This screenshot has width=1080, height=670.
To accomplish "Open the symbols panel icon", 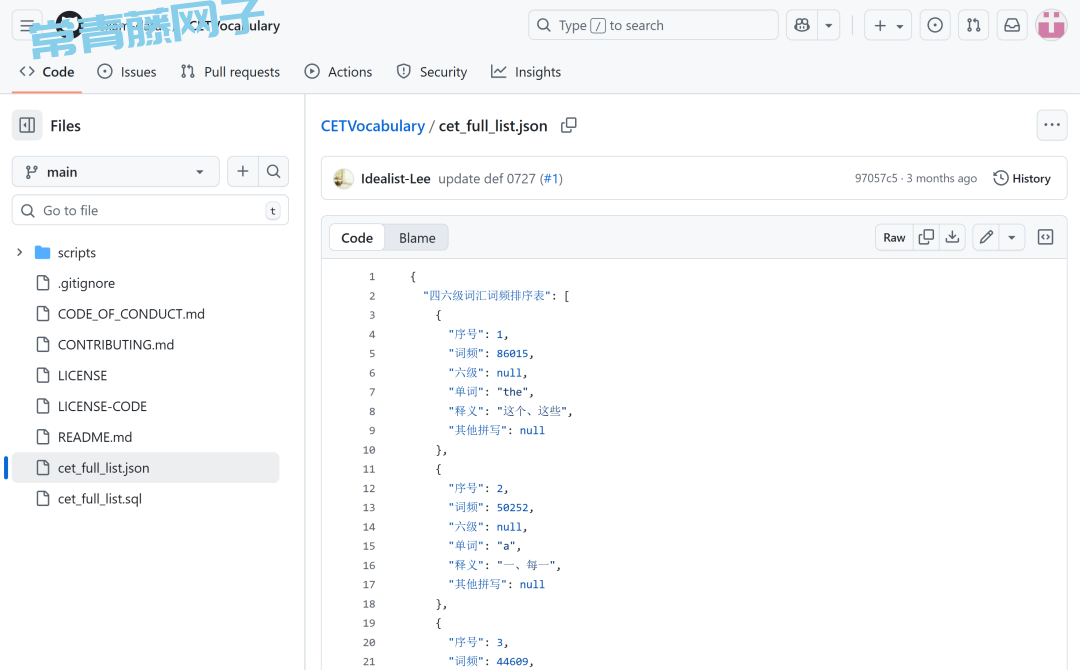I will click(1045, 237).
